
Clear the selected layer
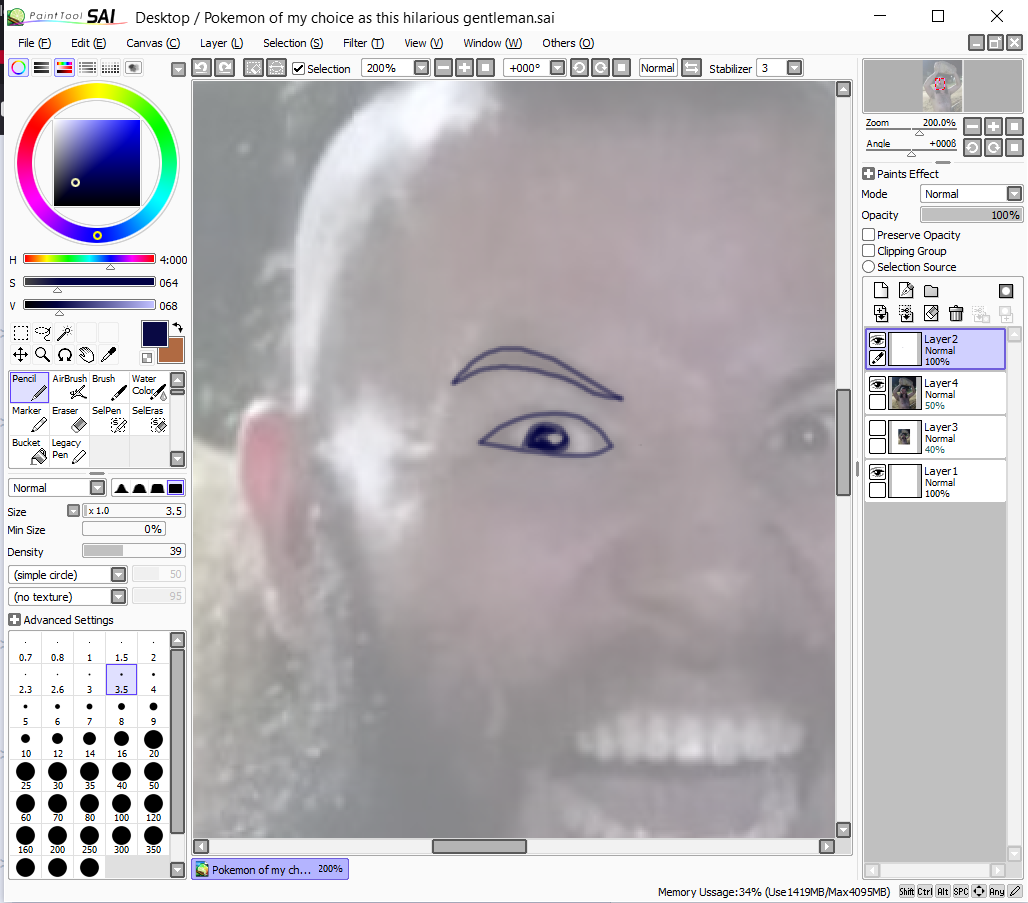[931, 313]
